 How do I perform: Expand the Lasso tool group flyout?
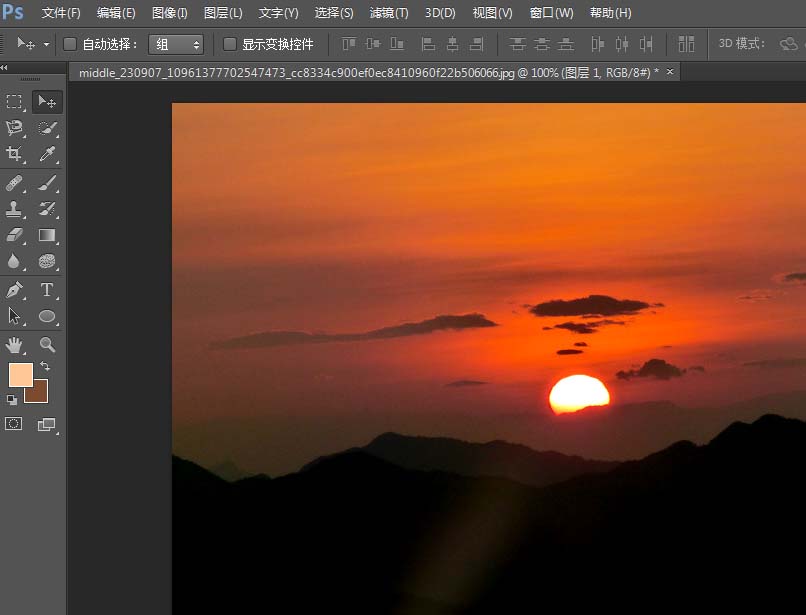(23, 135)
